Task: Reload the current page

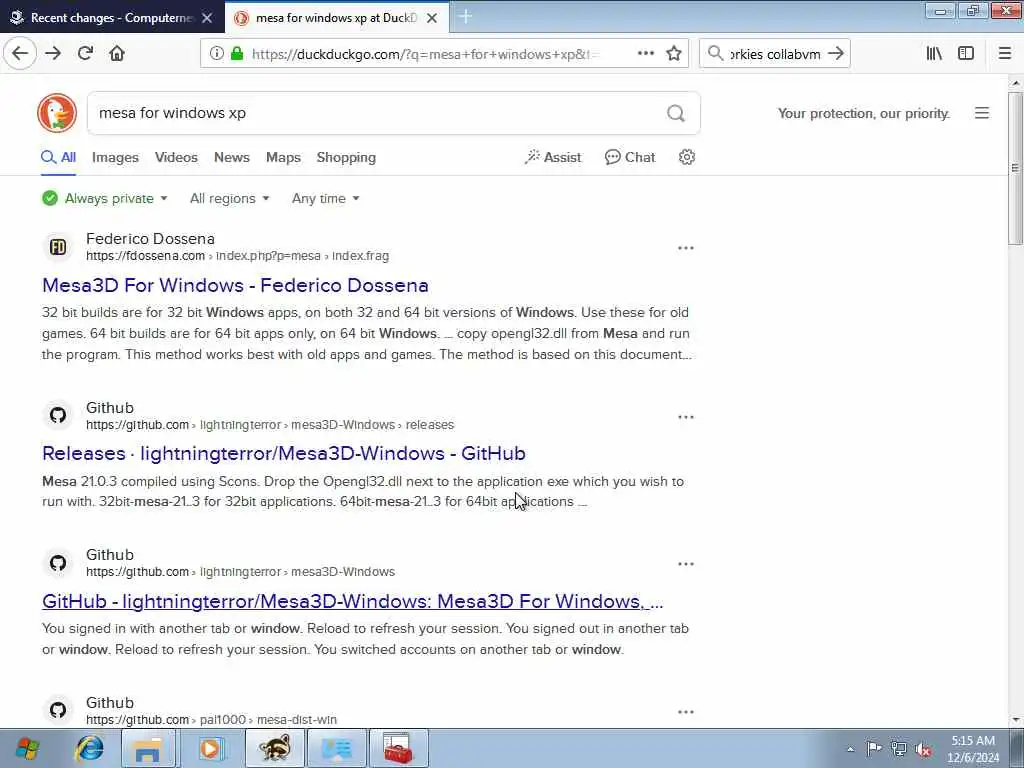Action: (x=85, y=53)
